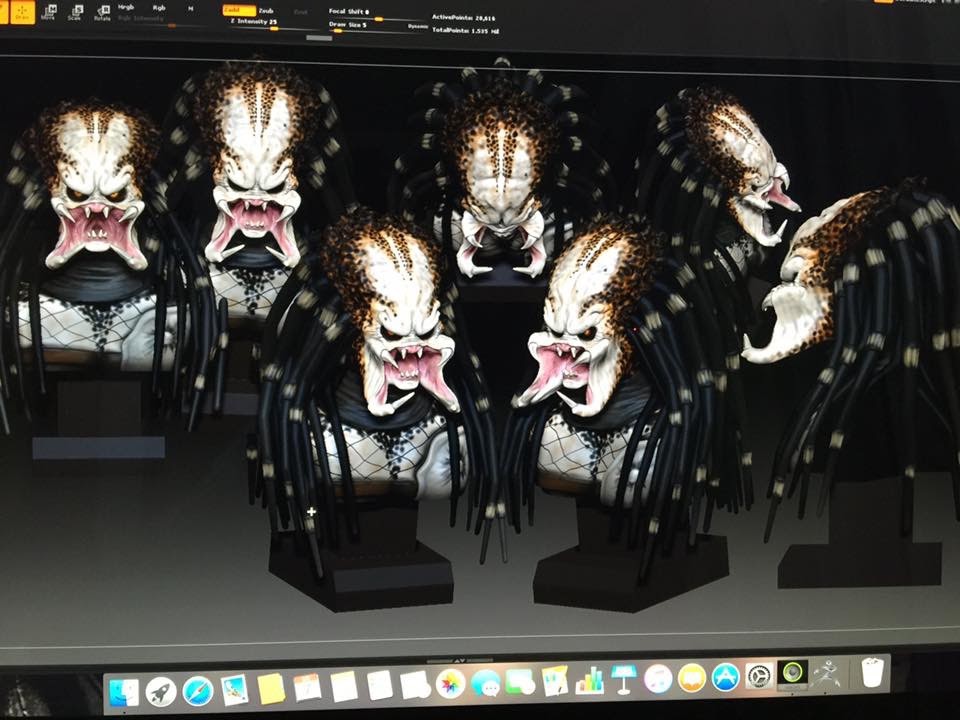Open the Calendar app in dock
This screenshot has height=720, width=960.
(x=307, y=688)
